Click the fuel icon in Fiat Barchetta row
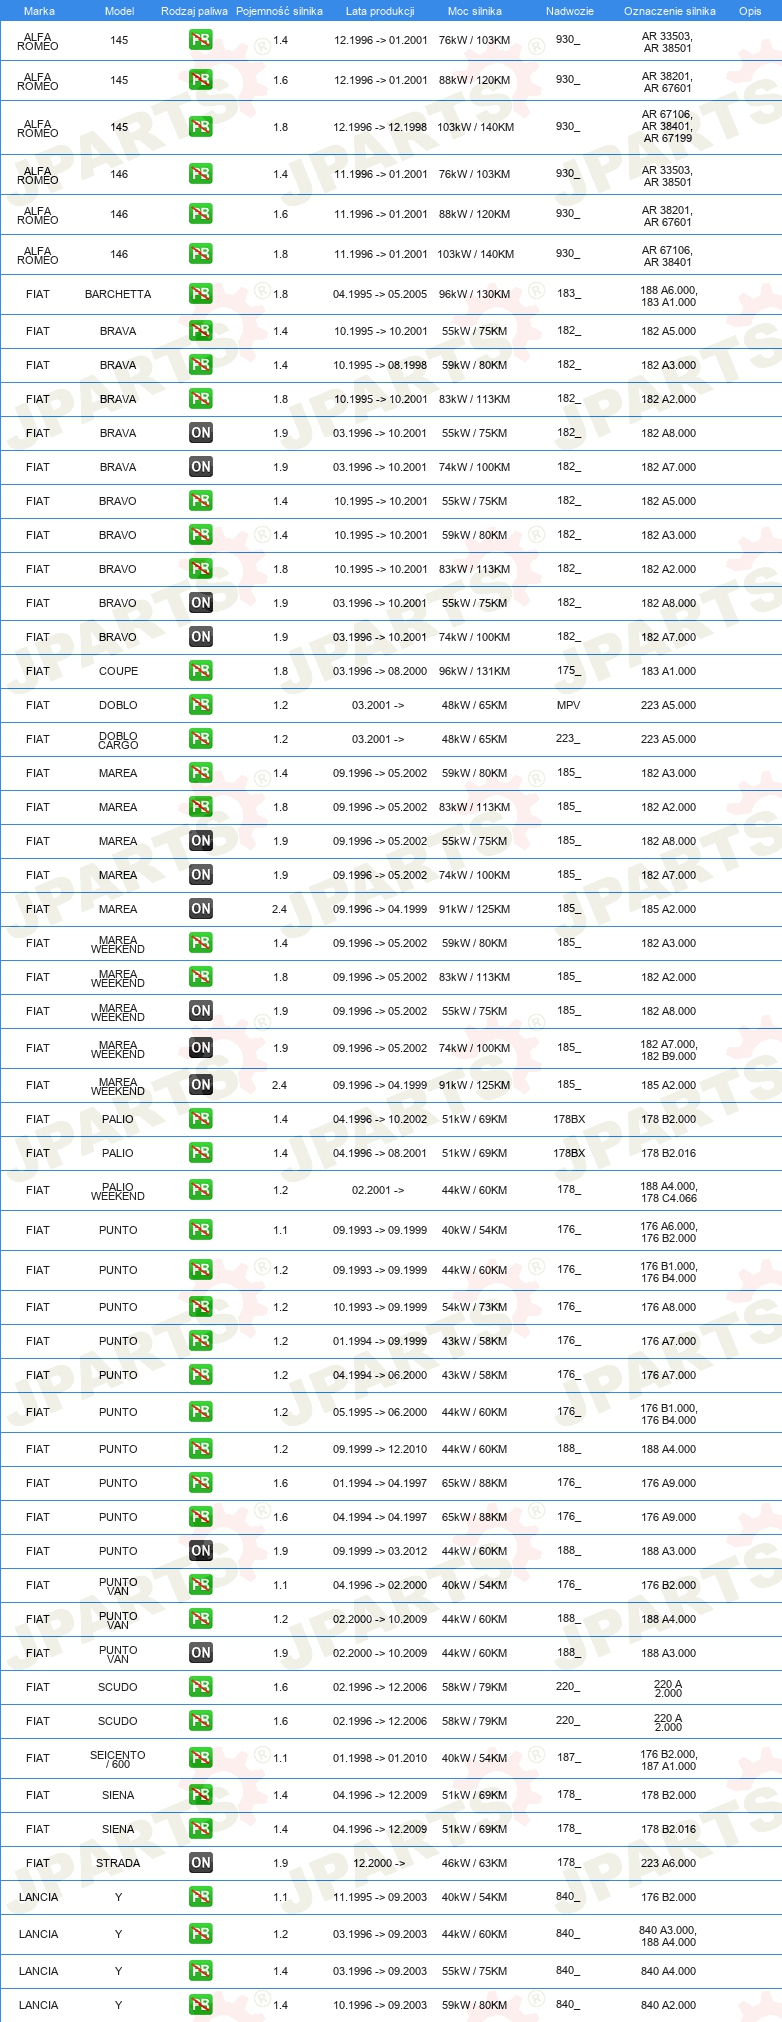The width and height of the screenshot is (782, 2022). click(201, 294)
